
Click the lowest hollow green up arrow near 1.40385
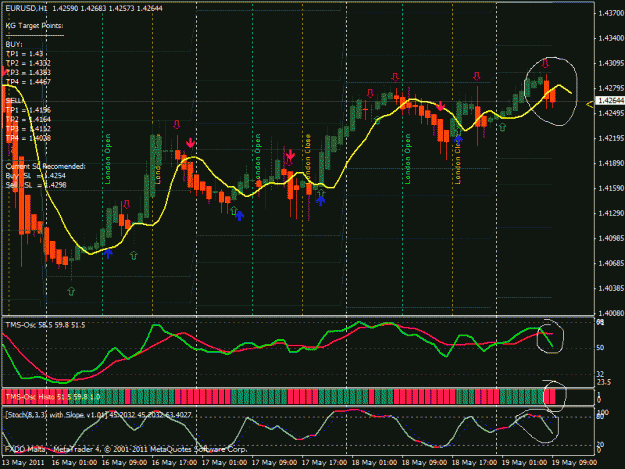[x=71, y=291]
